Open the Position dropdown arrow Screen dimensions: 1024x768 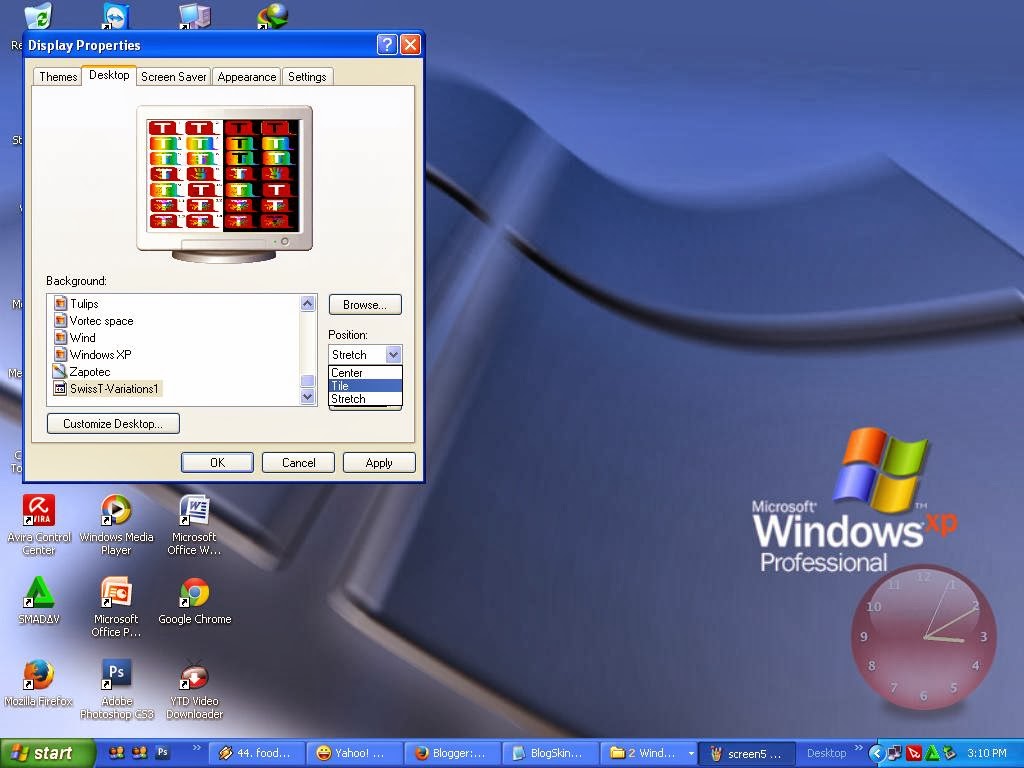pyautogui.click(x=393, y=355)
